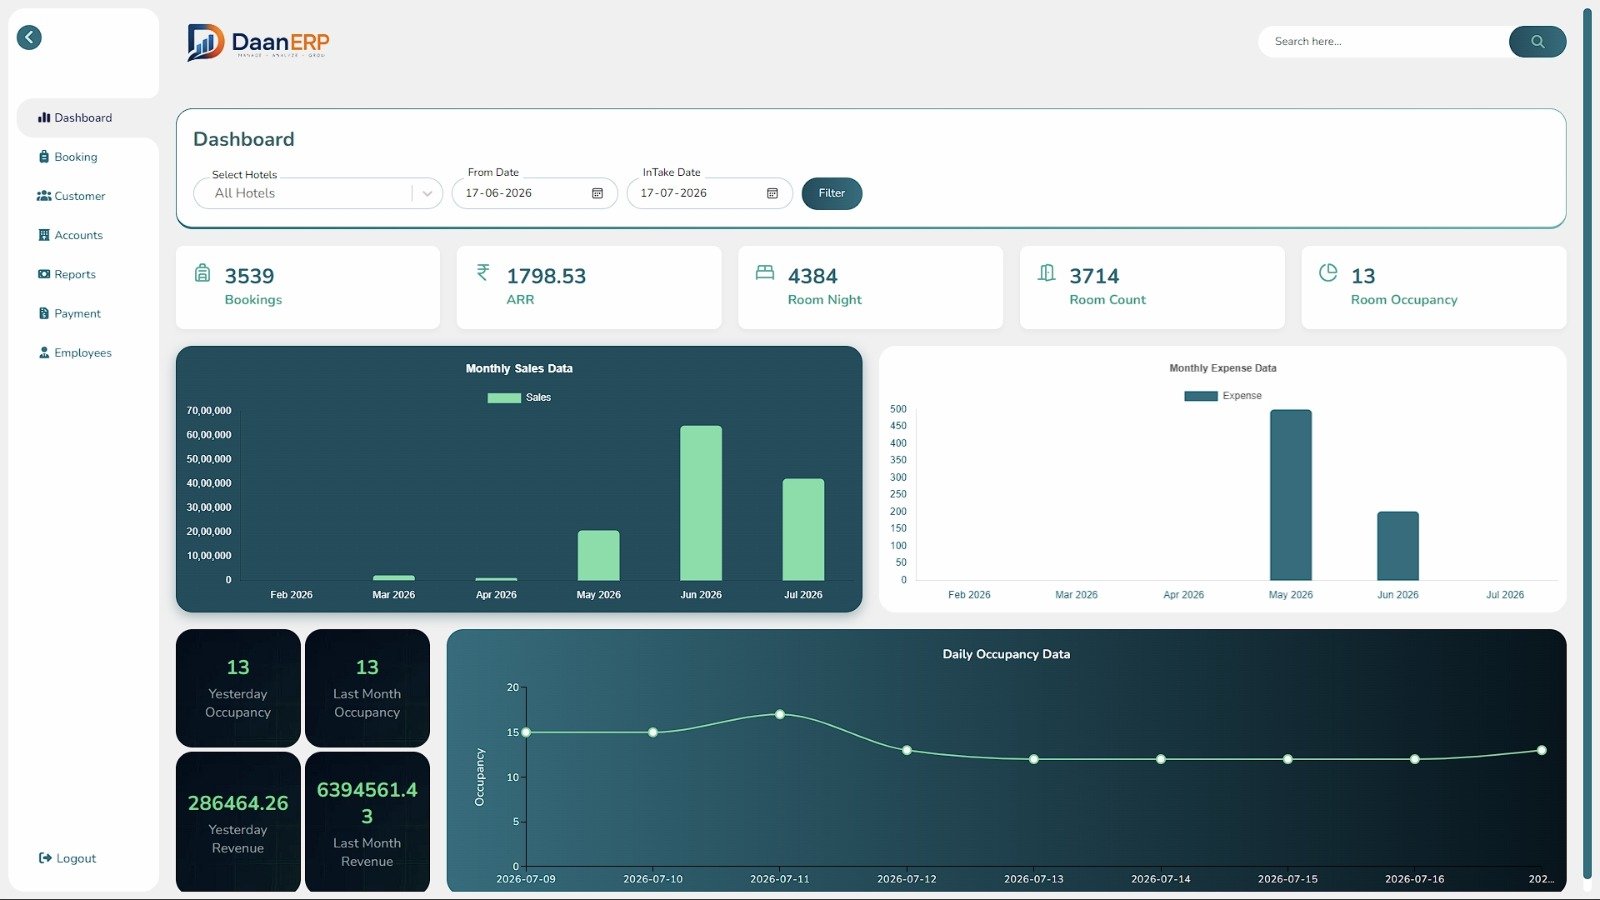Open the Booking menu item

[68, 157]
